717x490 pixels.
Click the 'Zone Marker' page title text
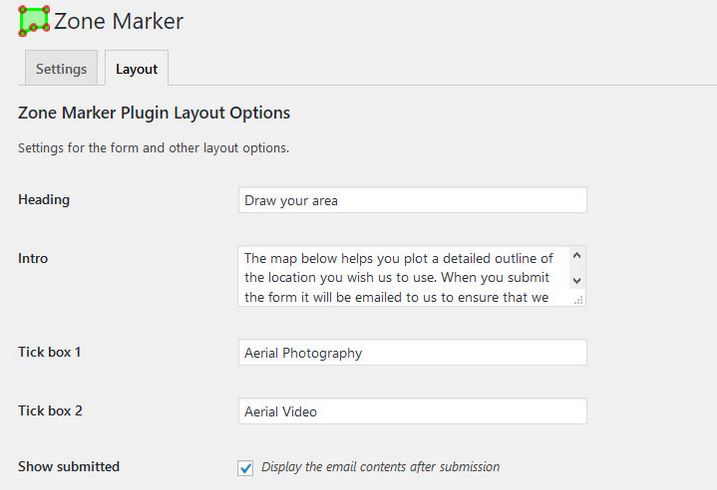coord(118,21)
